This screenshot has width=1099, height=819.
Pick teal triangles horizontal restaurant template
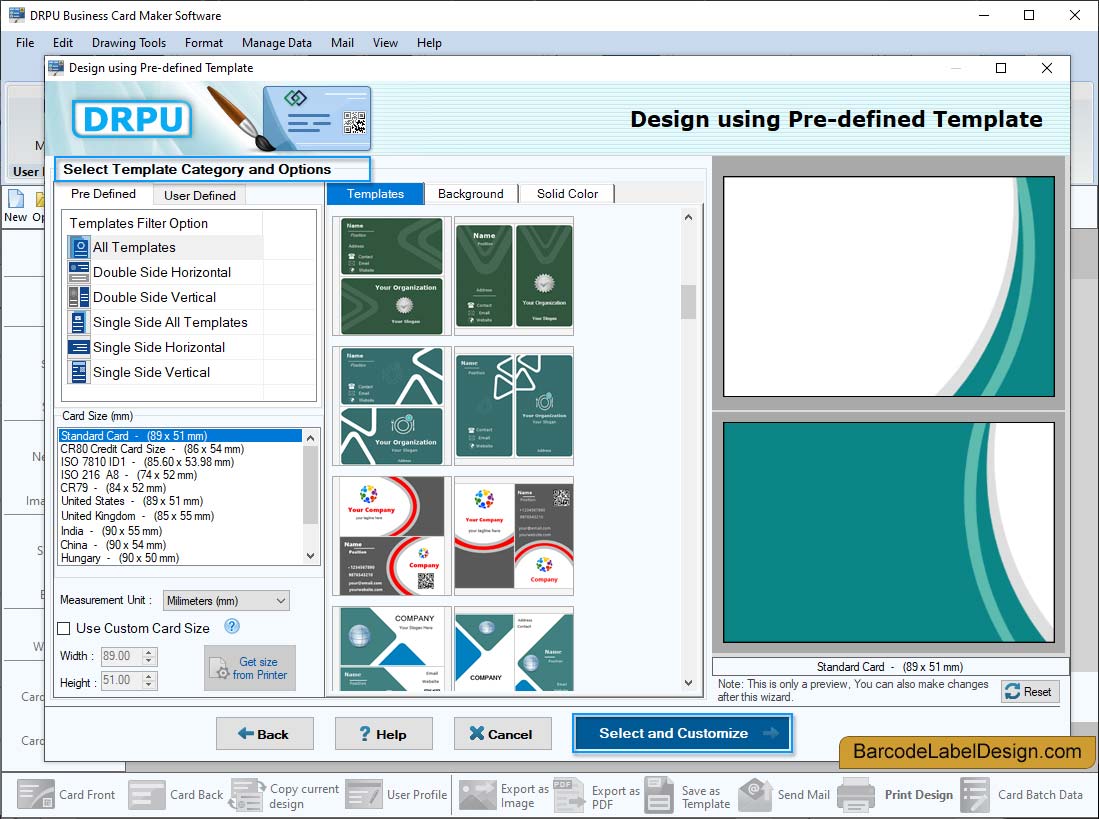click(x=392, y=406)
